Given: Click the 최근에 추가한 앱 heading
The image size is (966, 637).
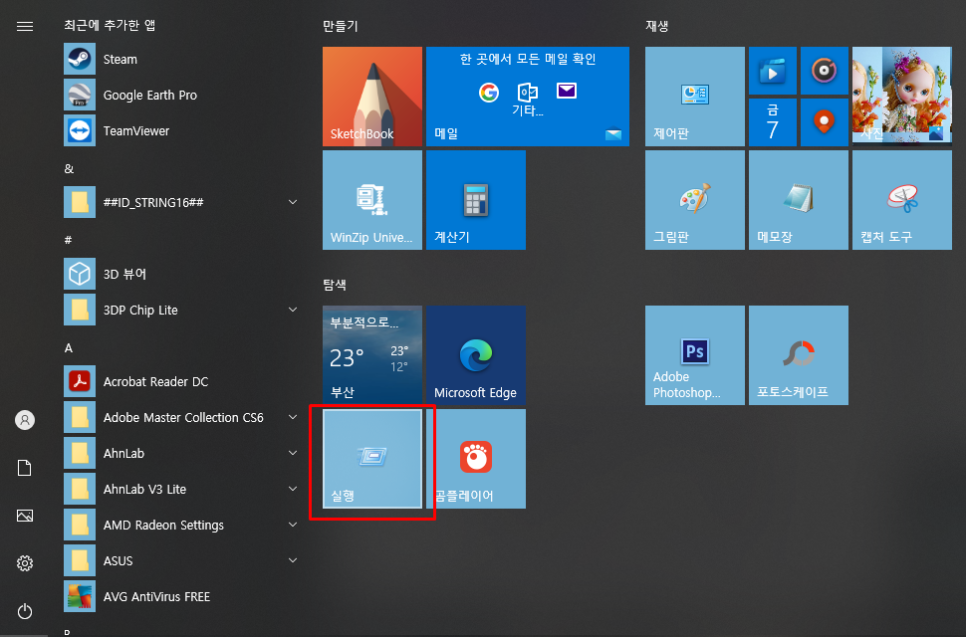Looking at the screenshot, I should [x=110, y=25].
